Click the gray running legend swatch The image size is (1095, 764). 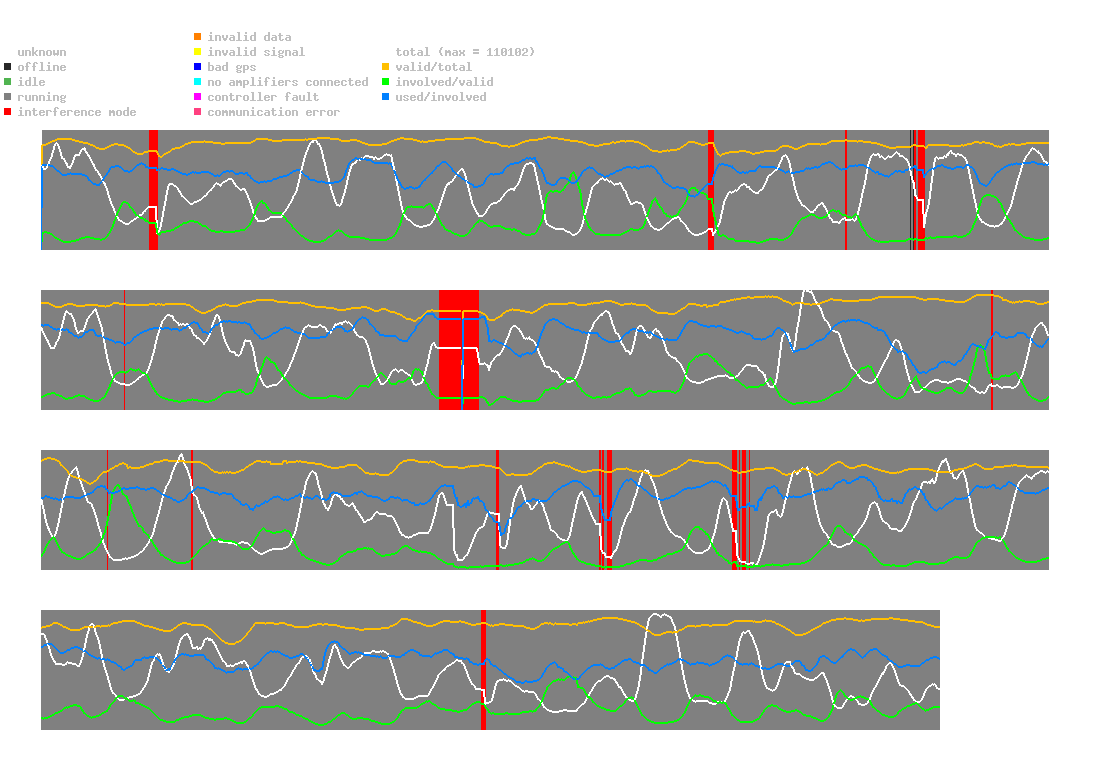tap(8, 97)
